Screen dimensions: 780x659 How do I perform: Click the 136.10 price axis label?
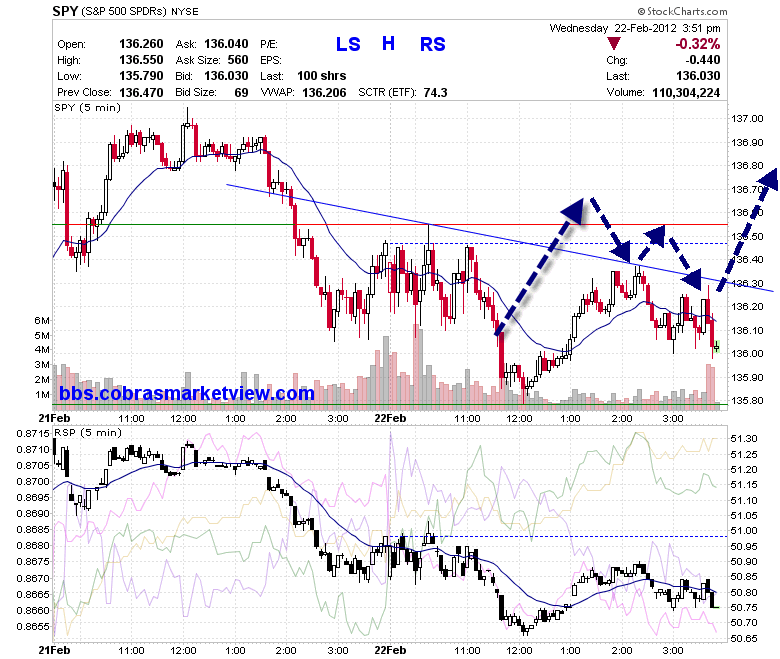[x=747, y=330]
